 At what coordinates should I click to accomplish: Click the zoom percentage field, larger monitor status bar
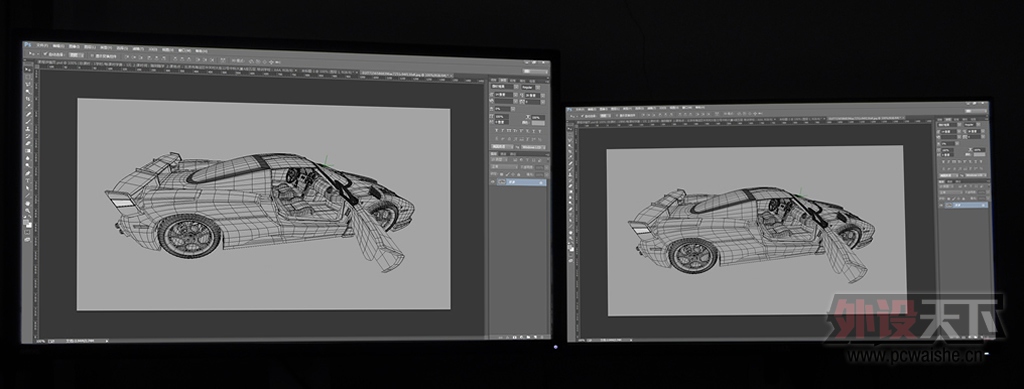pyautogui.click(x=40, y=341)
